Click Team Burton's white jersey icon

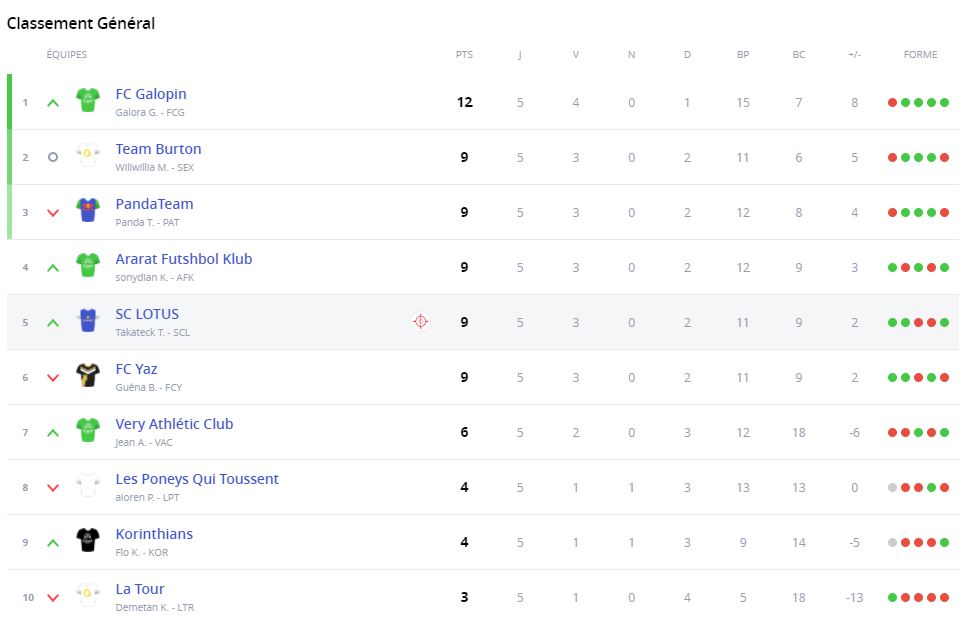[x=88, y=155]
